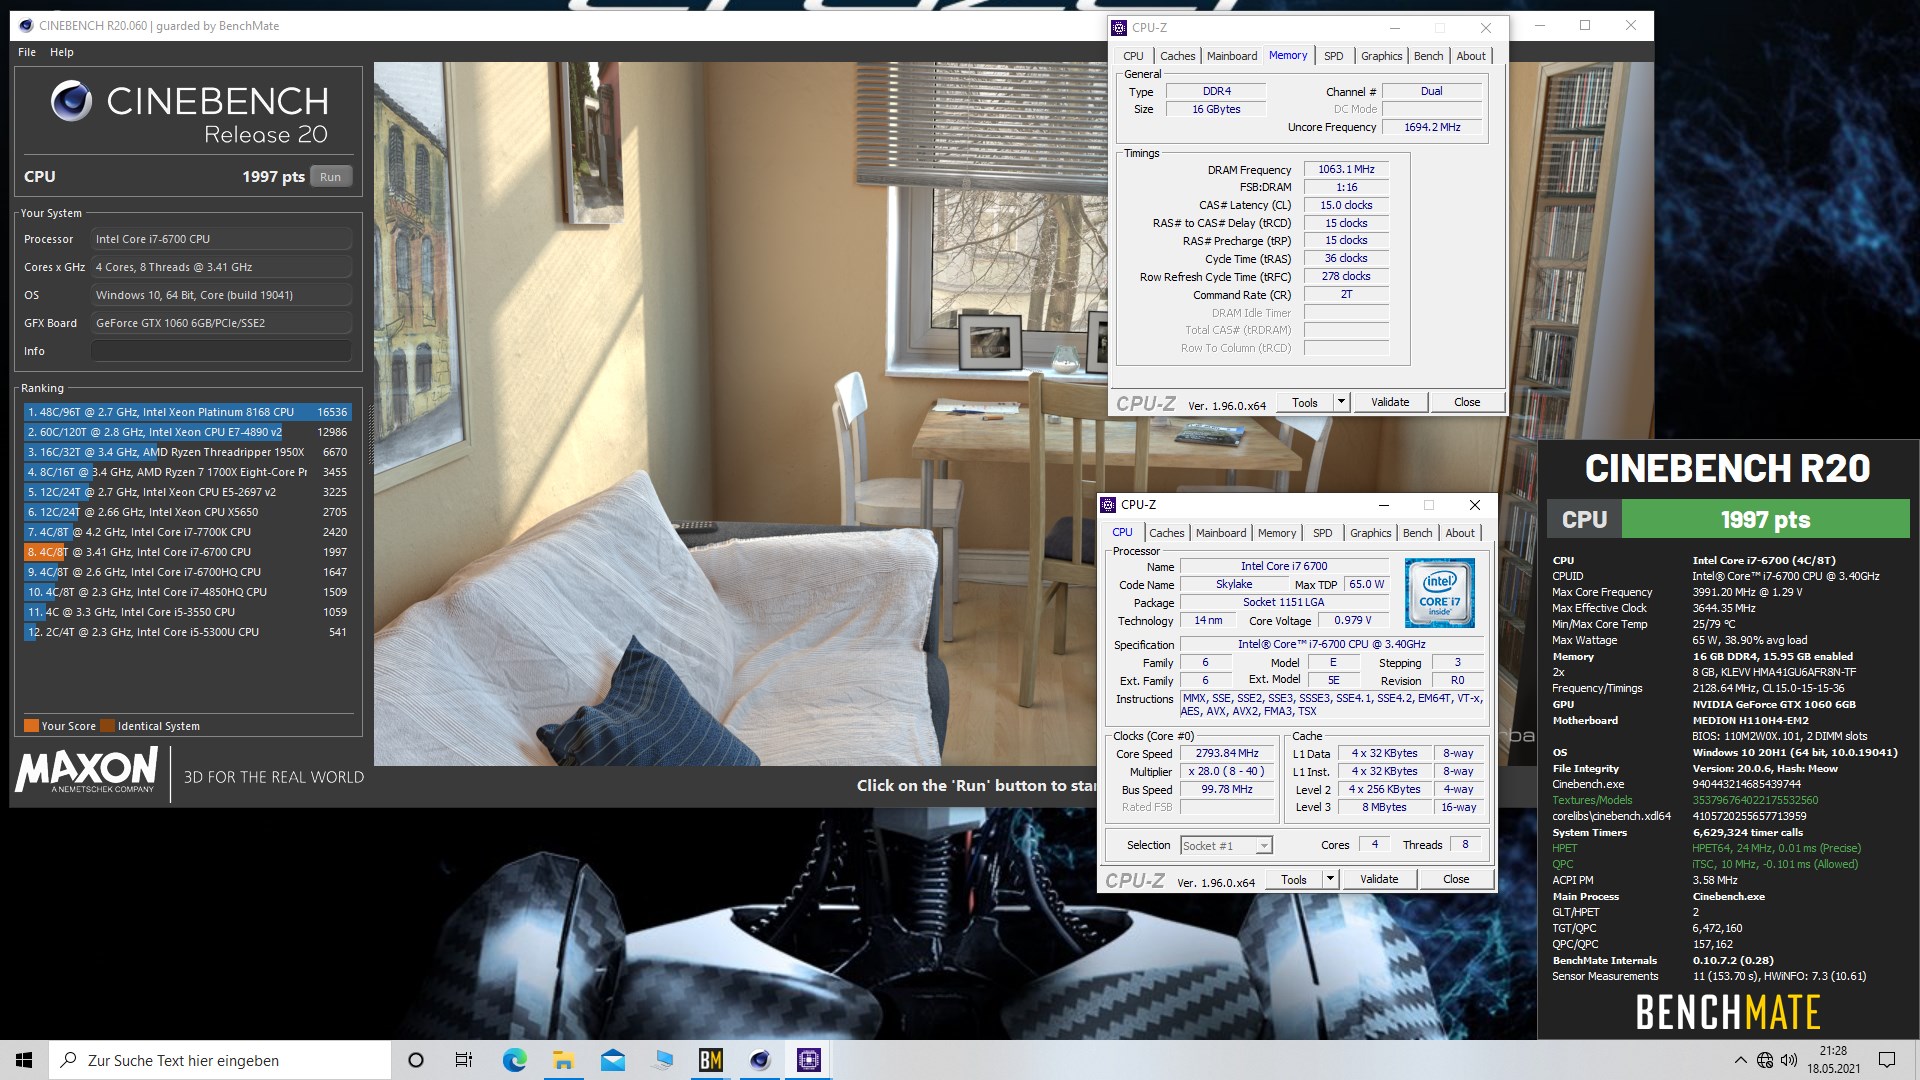Open the Mail app in the taskbar
This screenshot has height=1080, width=1920.
point(613,1060)
